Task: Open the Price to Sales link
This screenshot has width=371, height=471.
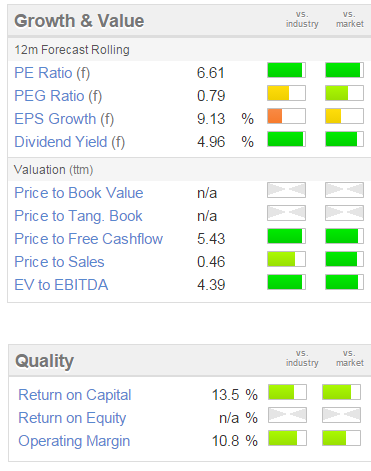Action: (x=59, y=262)
